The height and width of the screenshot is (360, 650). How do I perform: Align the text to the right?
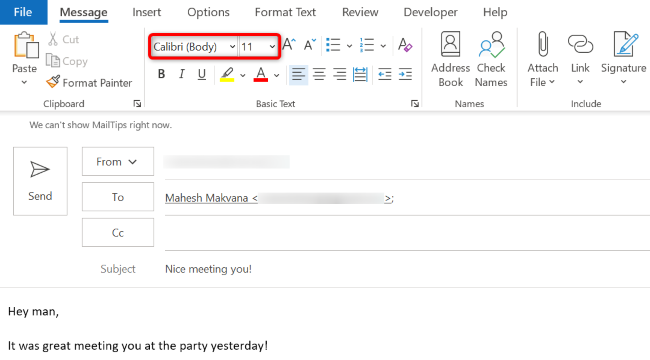(x=340, y=75)
